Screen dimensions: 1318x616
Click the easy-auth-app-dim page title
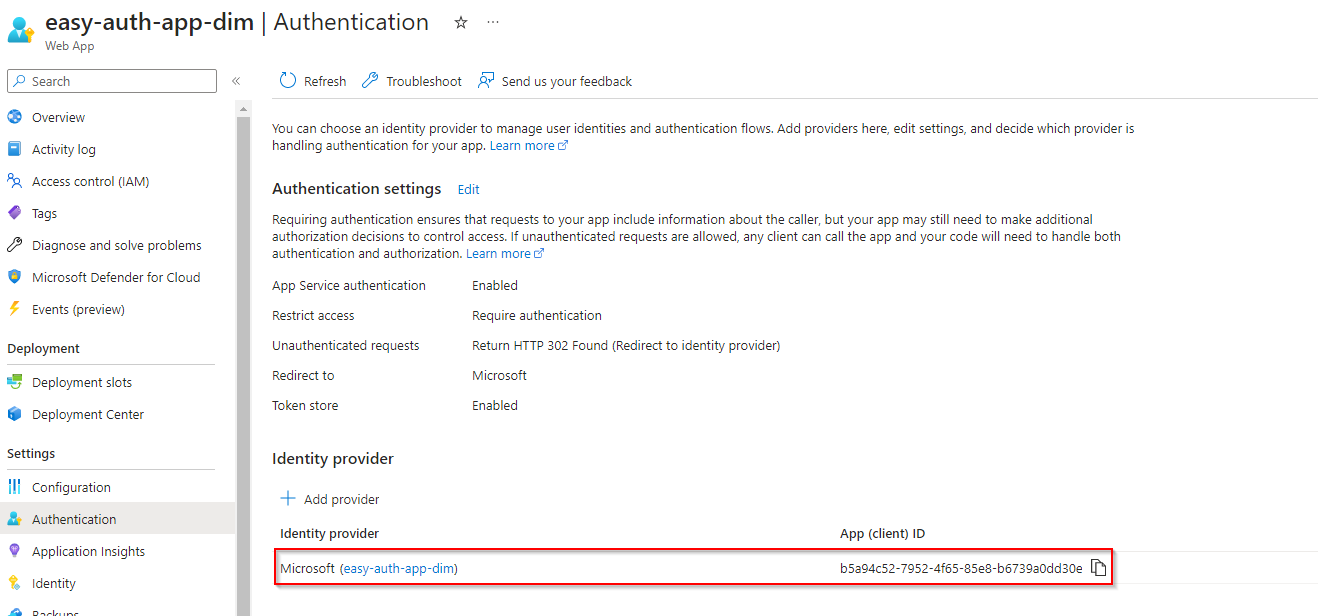click(149, 22)
